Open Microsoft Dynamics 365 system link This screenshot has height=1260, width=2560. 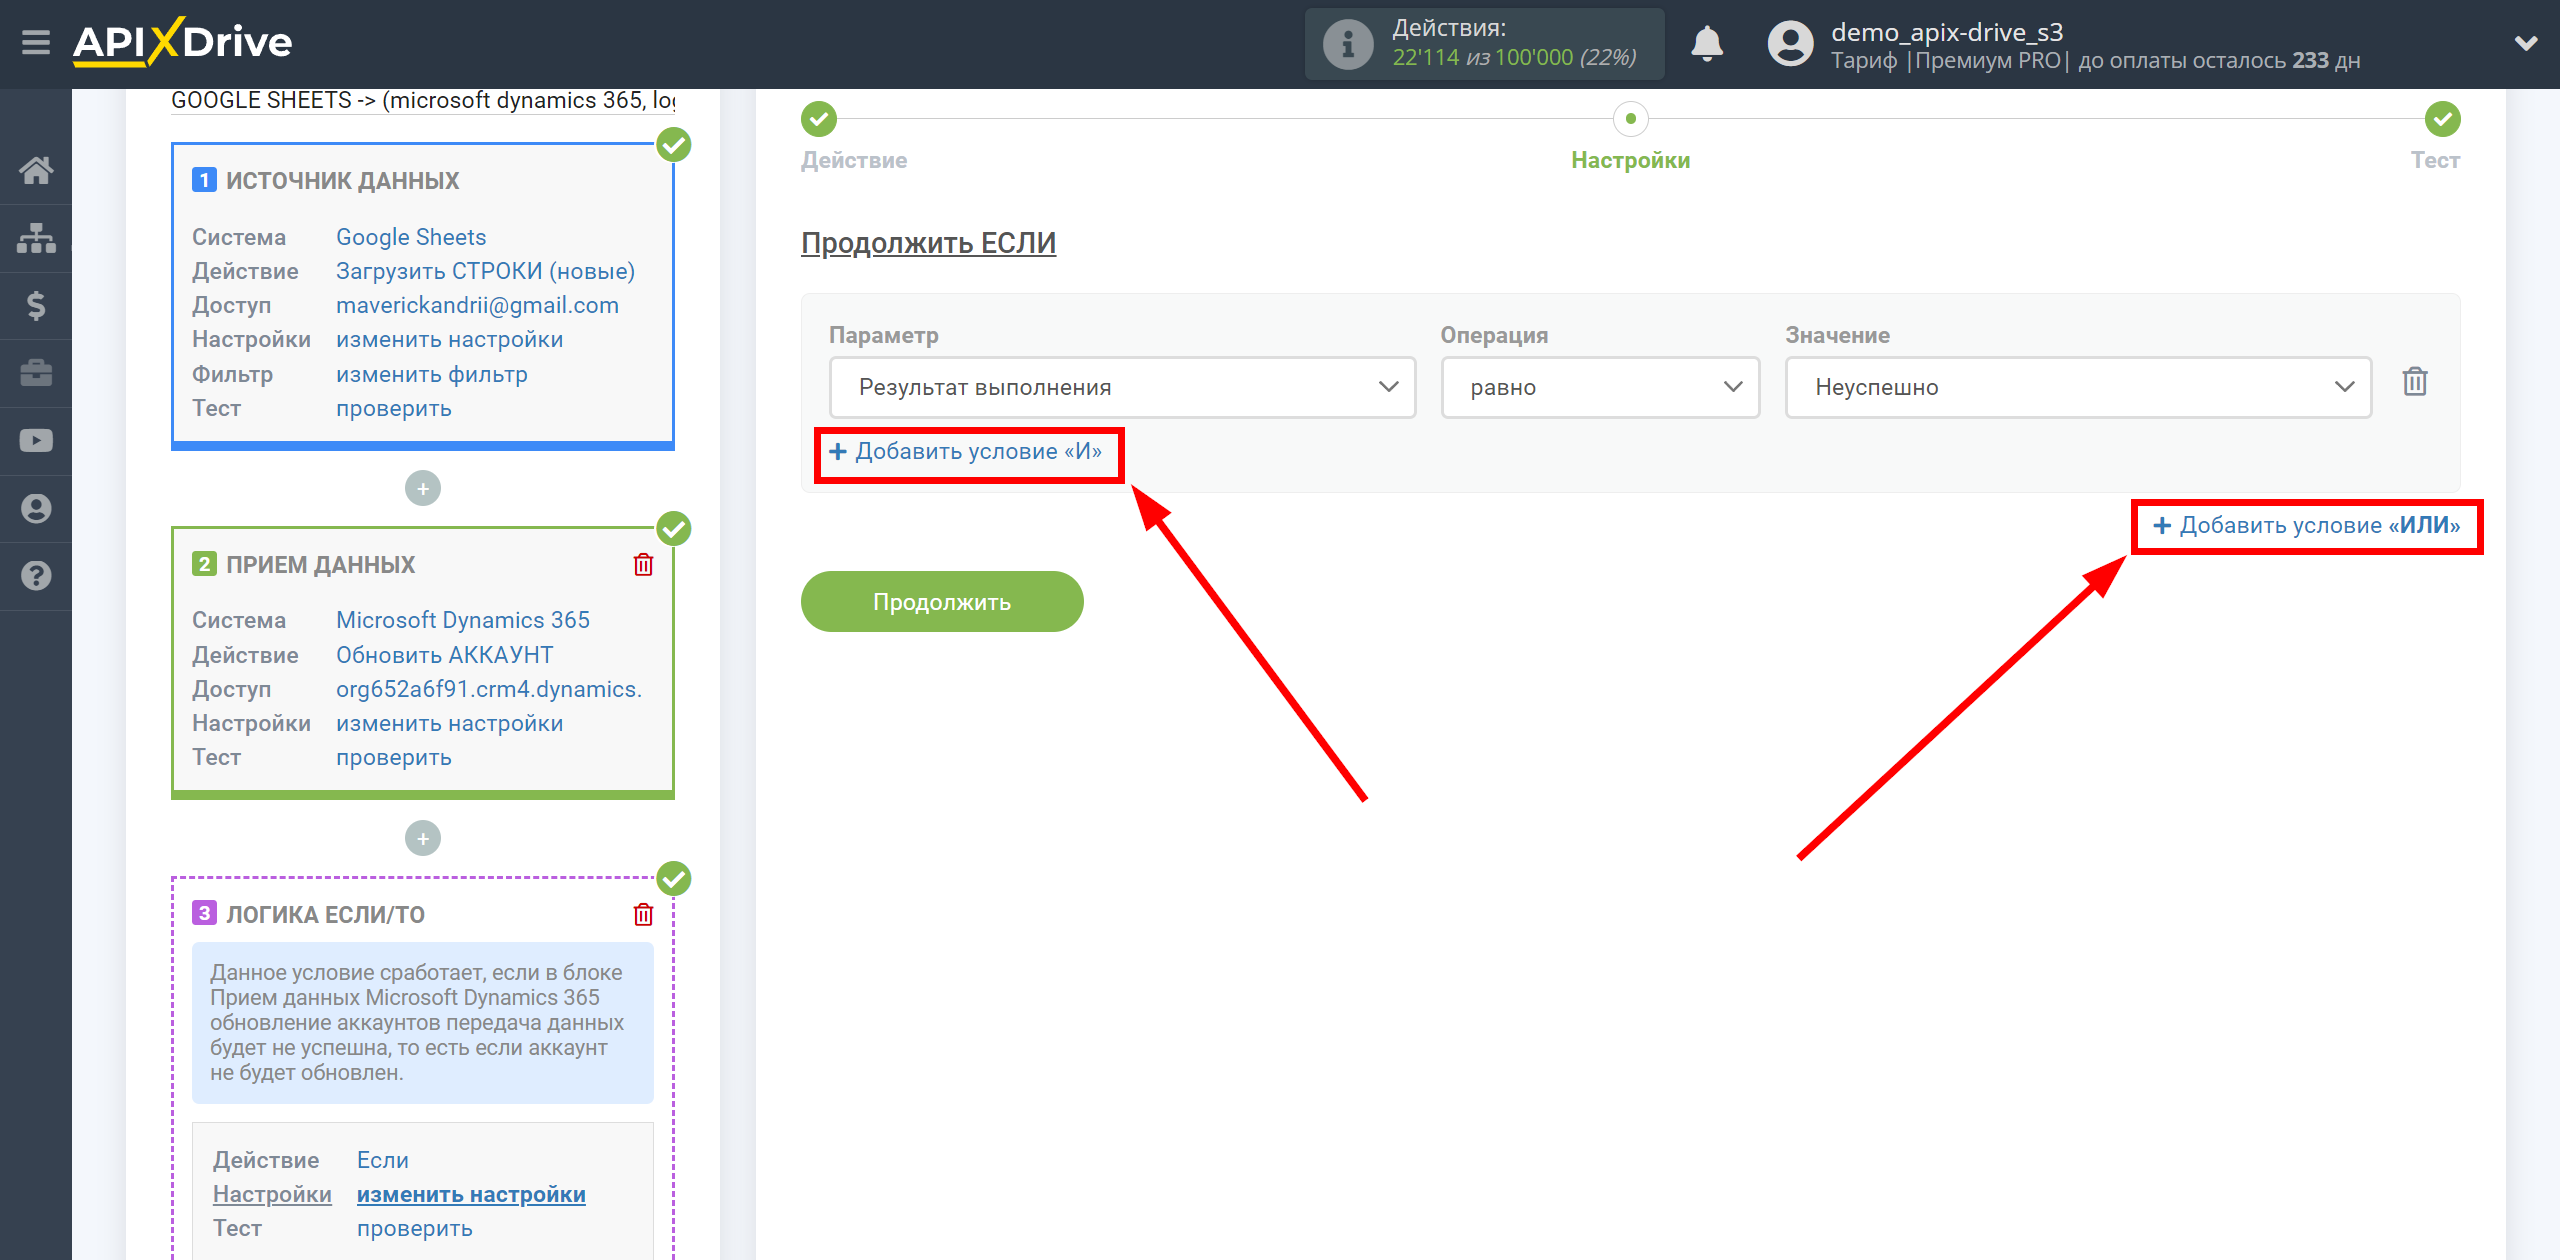(x=463, y=620)
